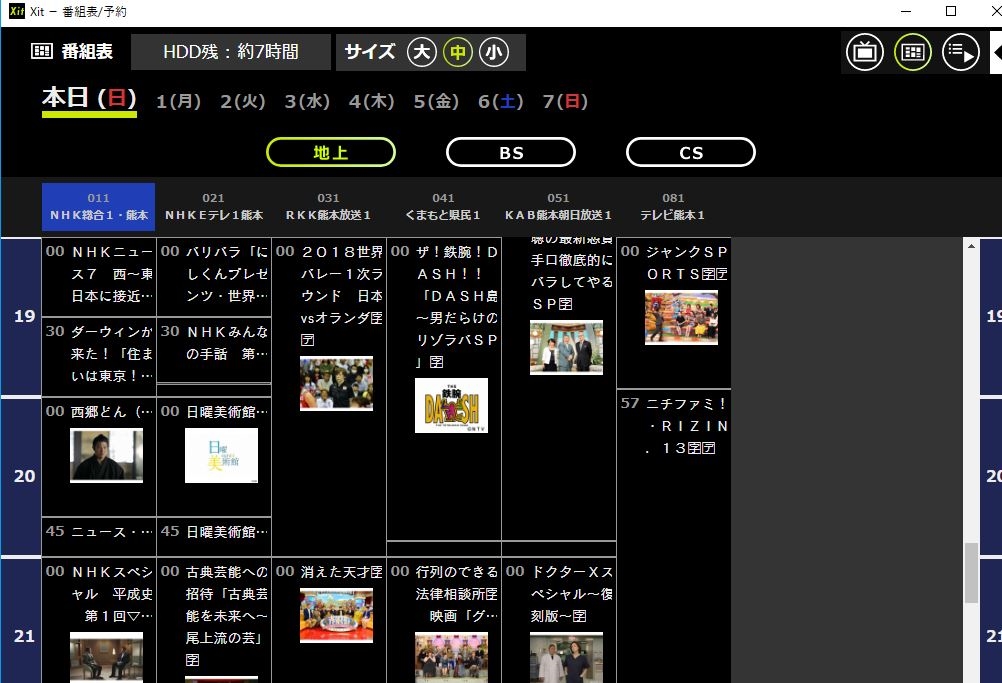Click the Xit app logo icon
1002x683 pixels.
pos(17,11)
